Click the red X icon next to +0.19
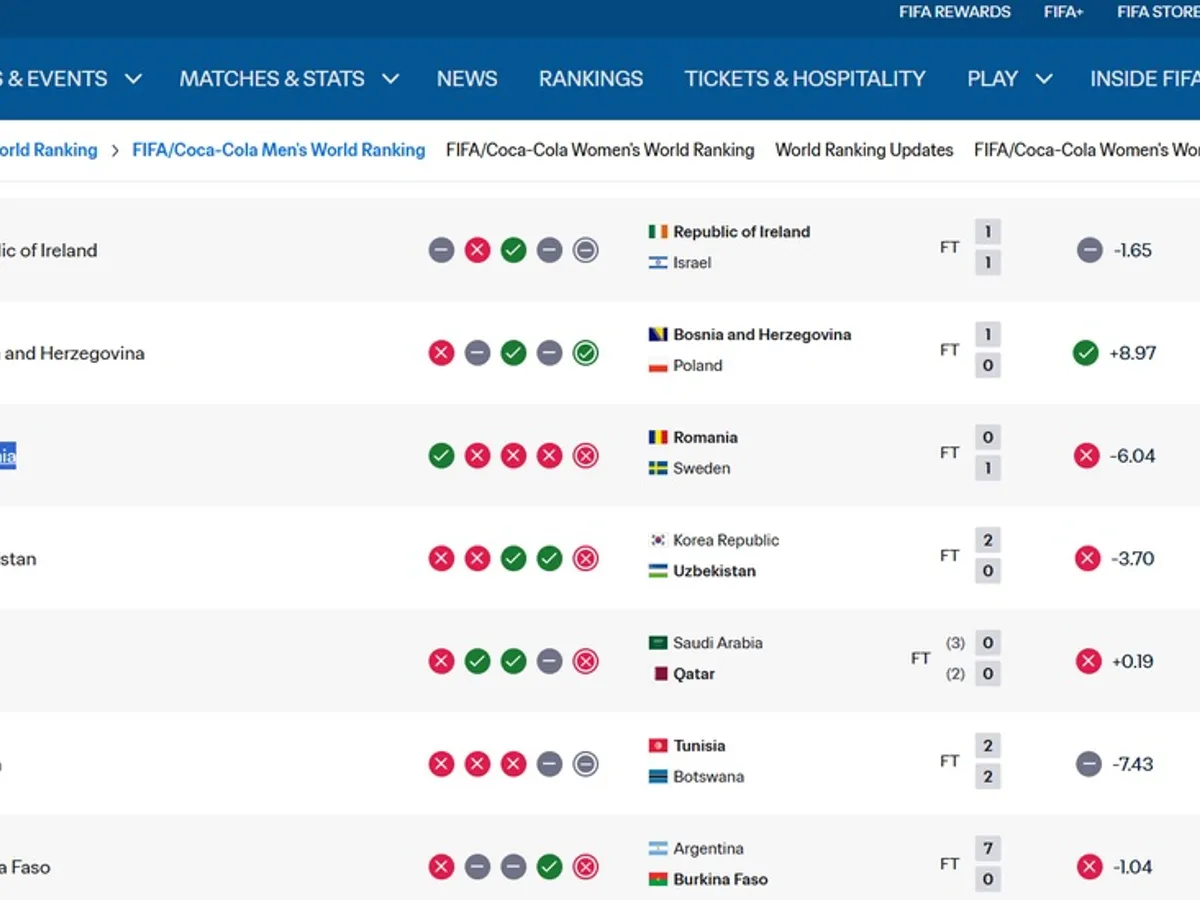 [1088, 661]
